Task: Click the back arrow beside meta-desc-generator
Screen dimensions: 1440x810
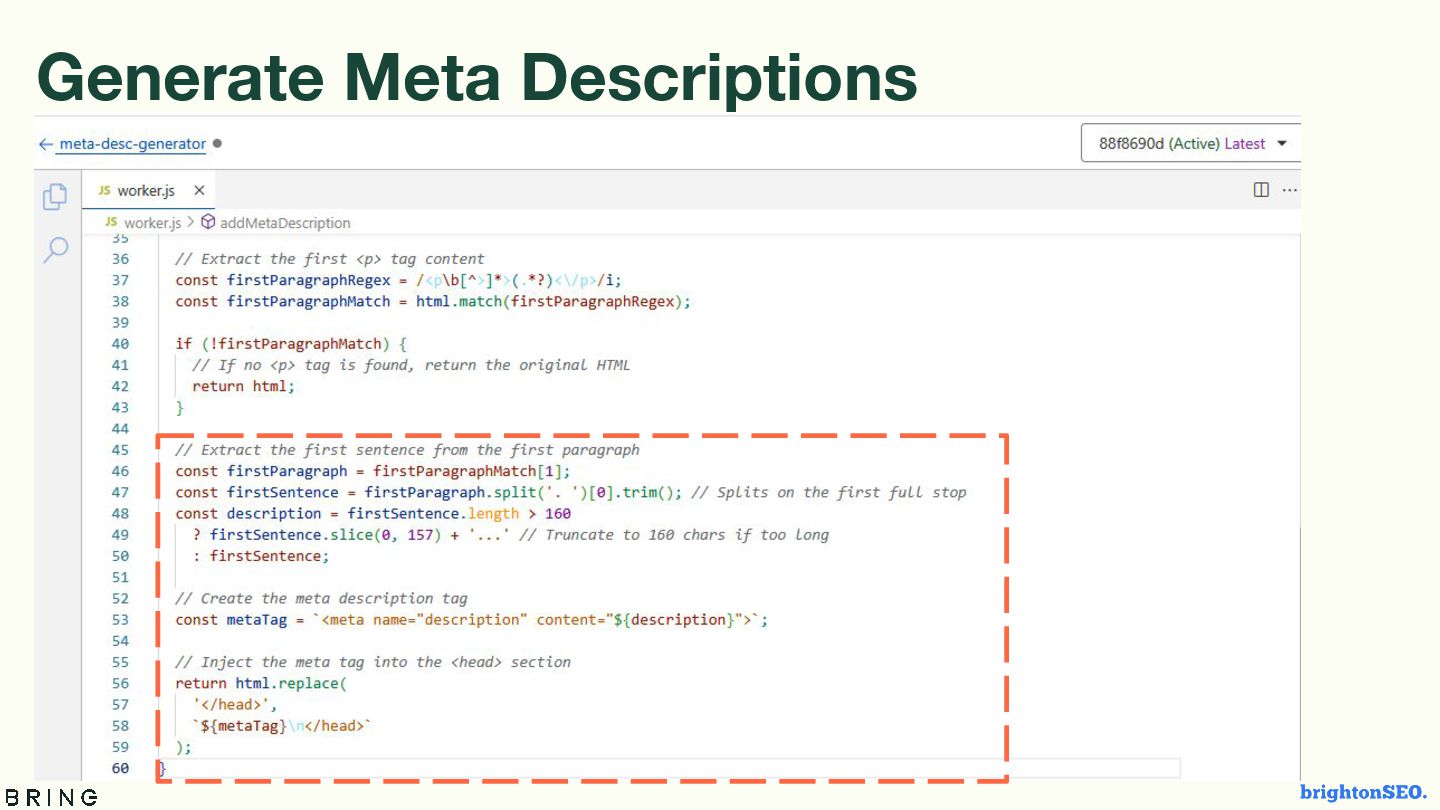Action: 45,144
